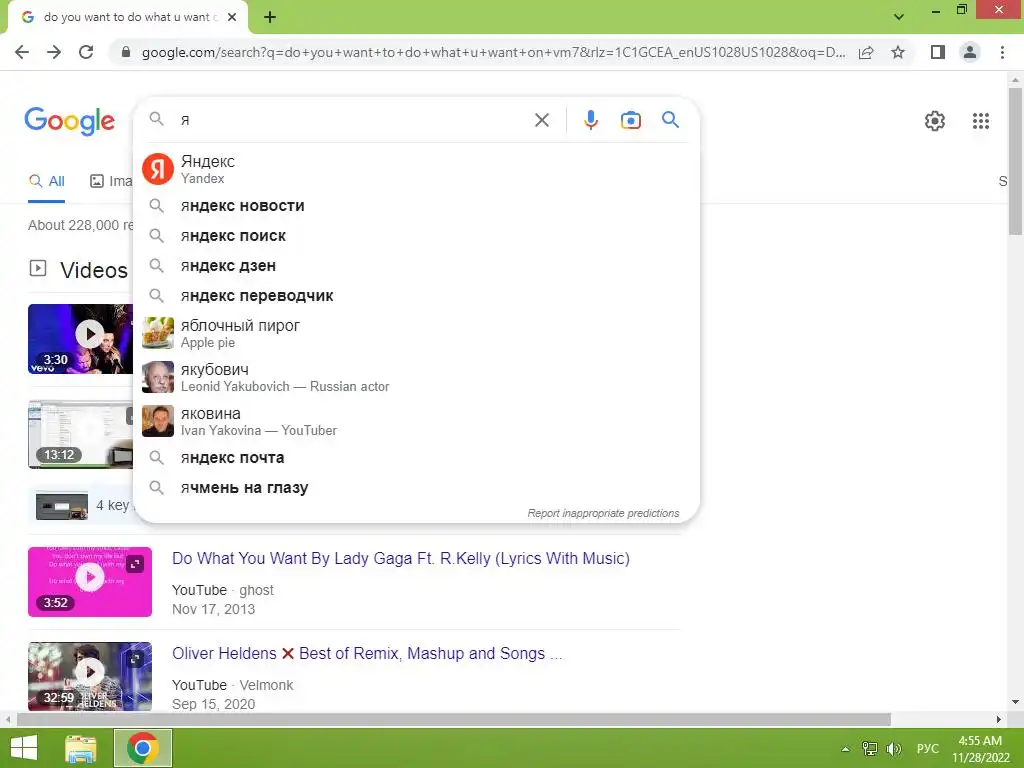Click Chrome icon on taskbar
Image resolution: width=1024 pixels, height=768 pixels.
[x=143, y=748]
